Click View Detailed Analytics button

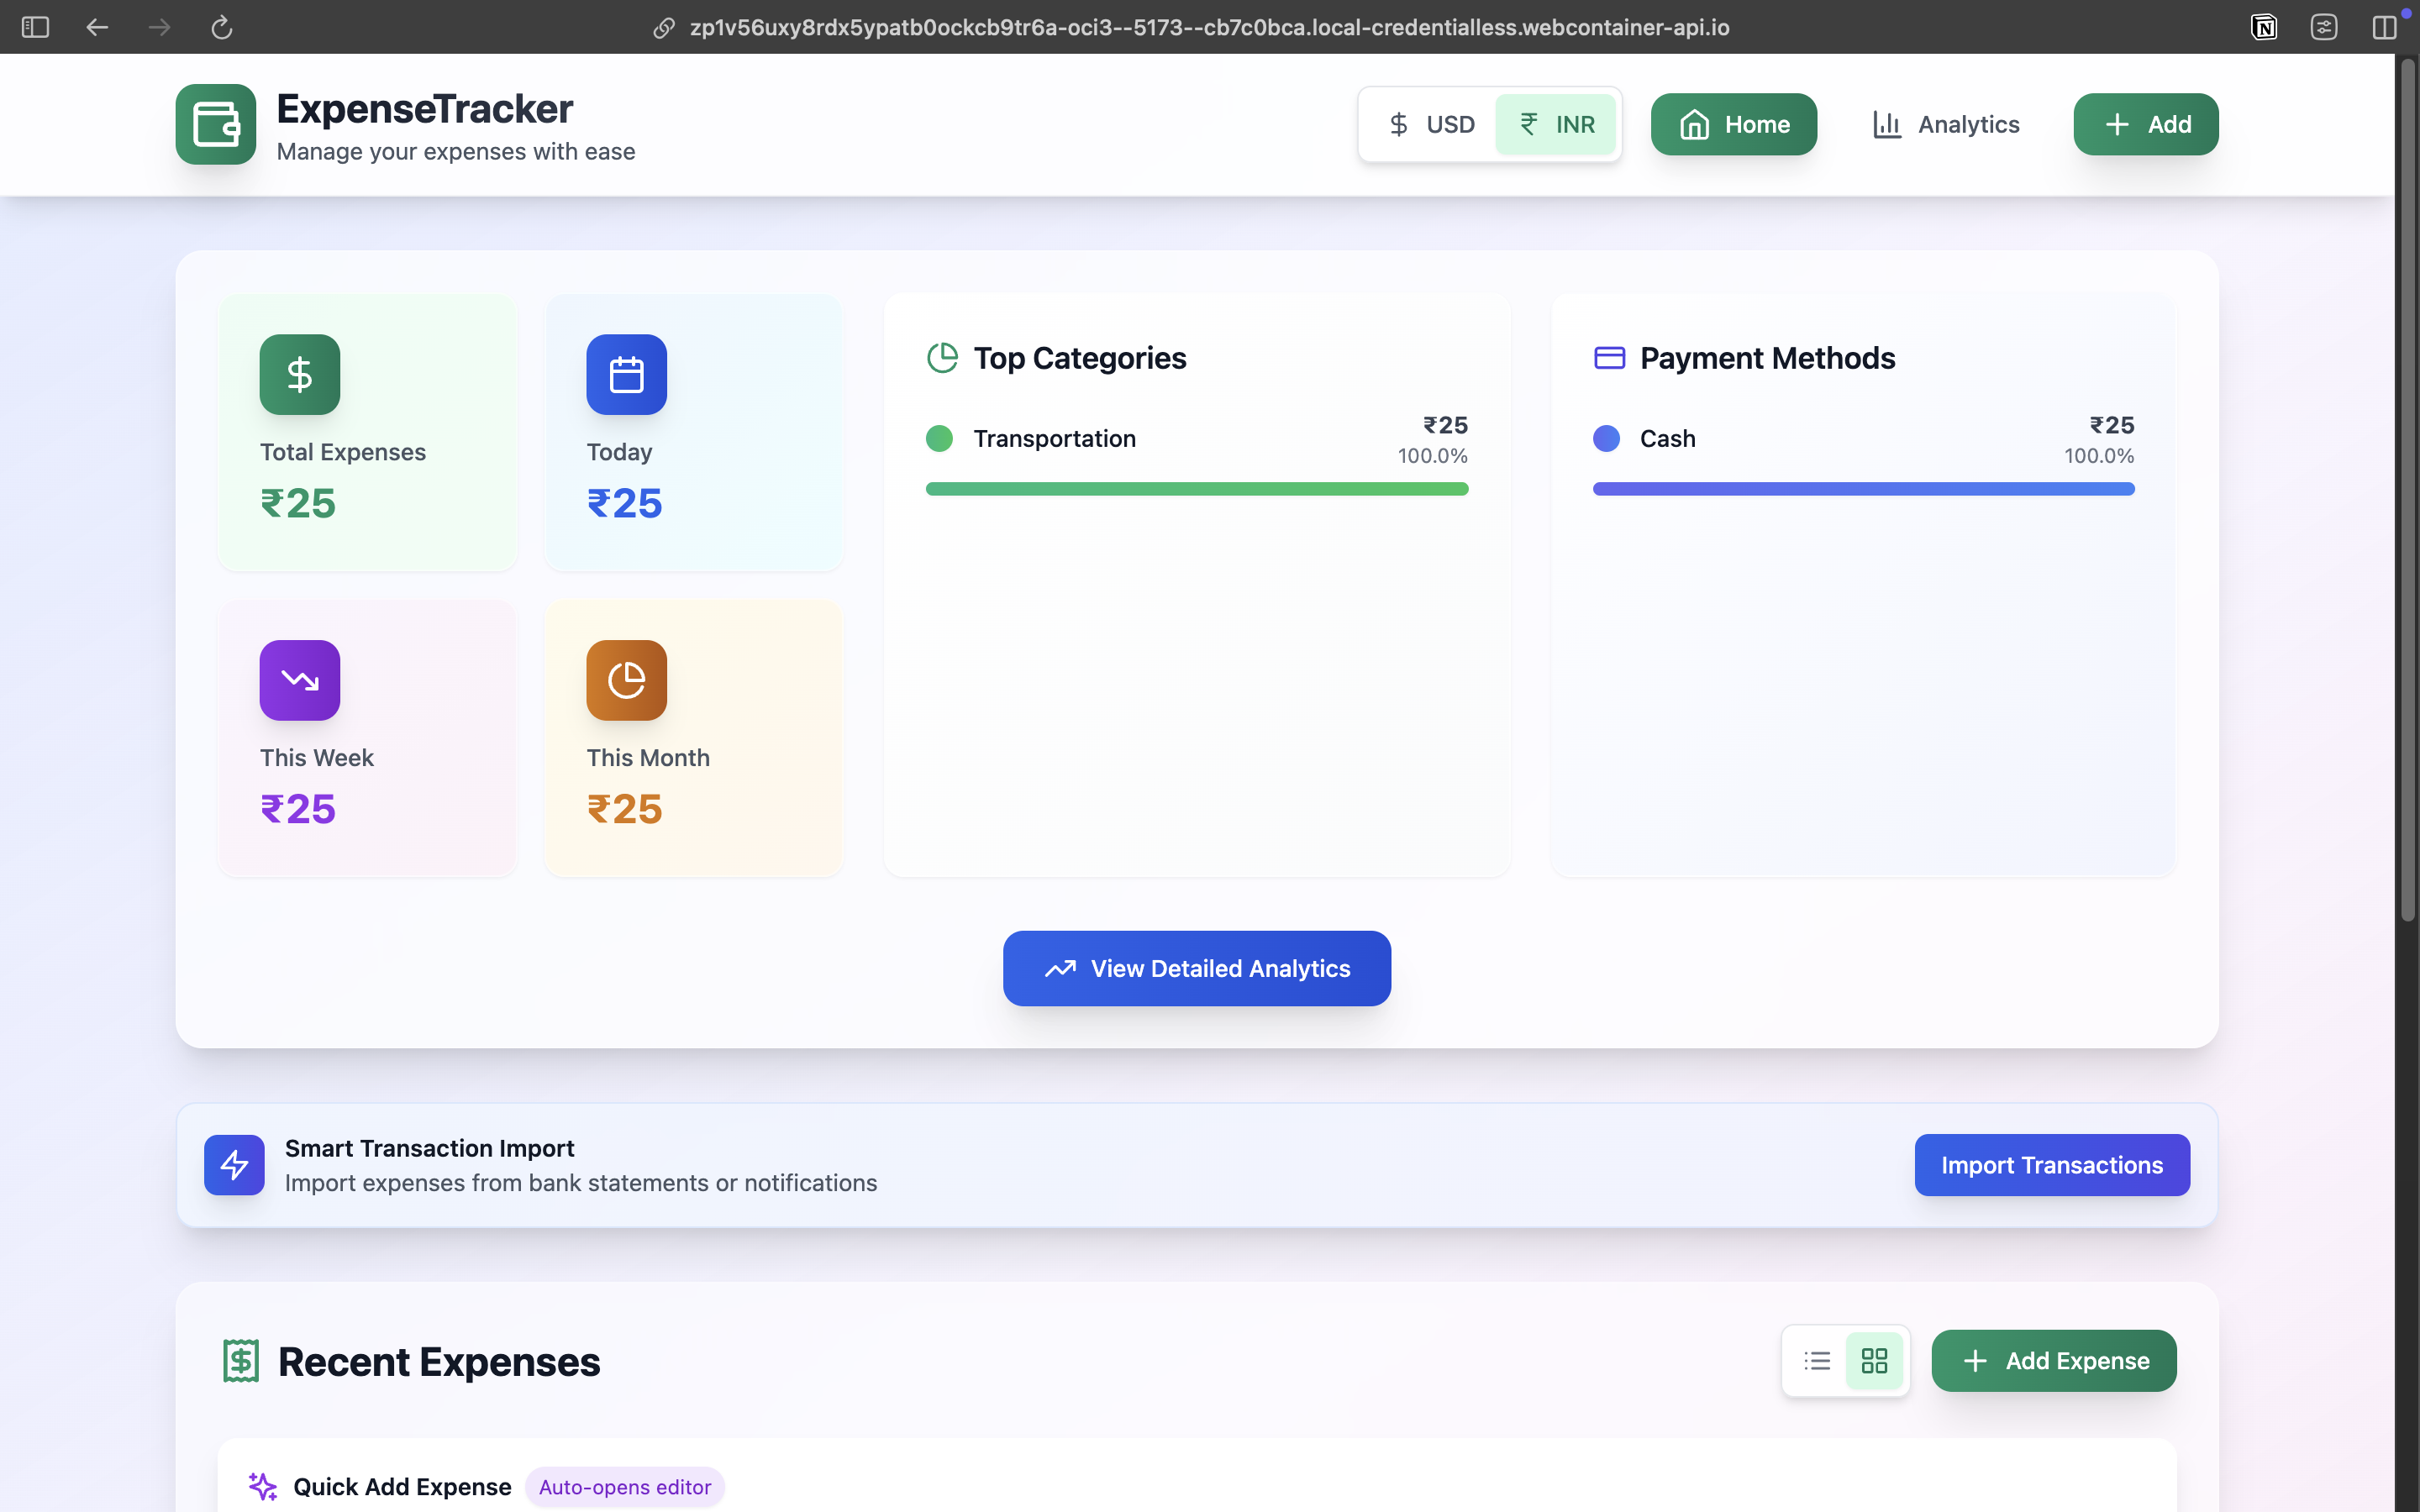coord(1196,968)
